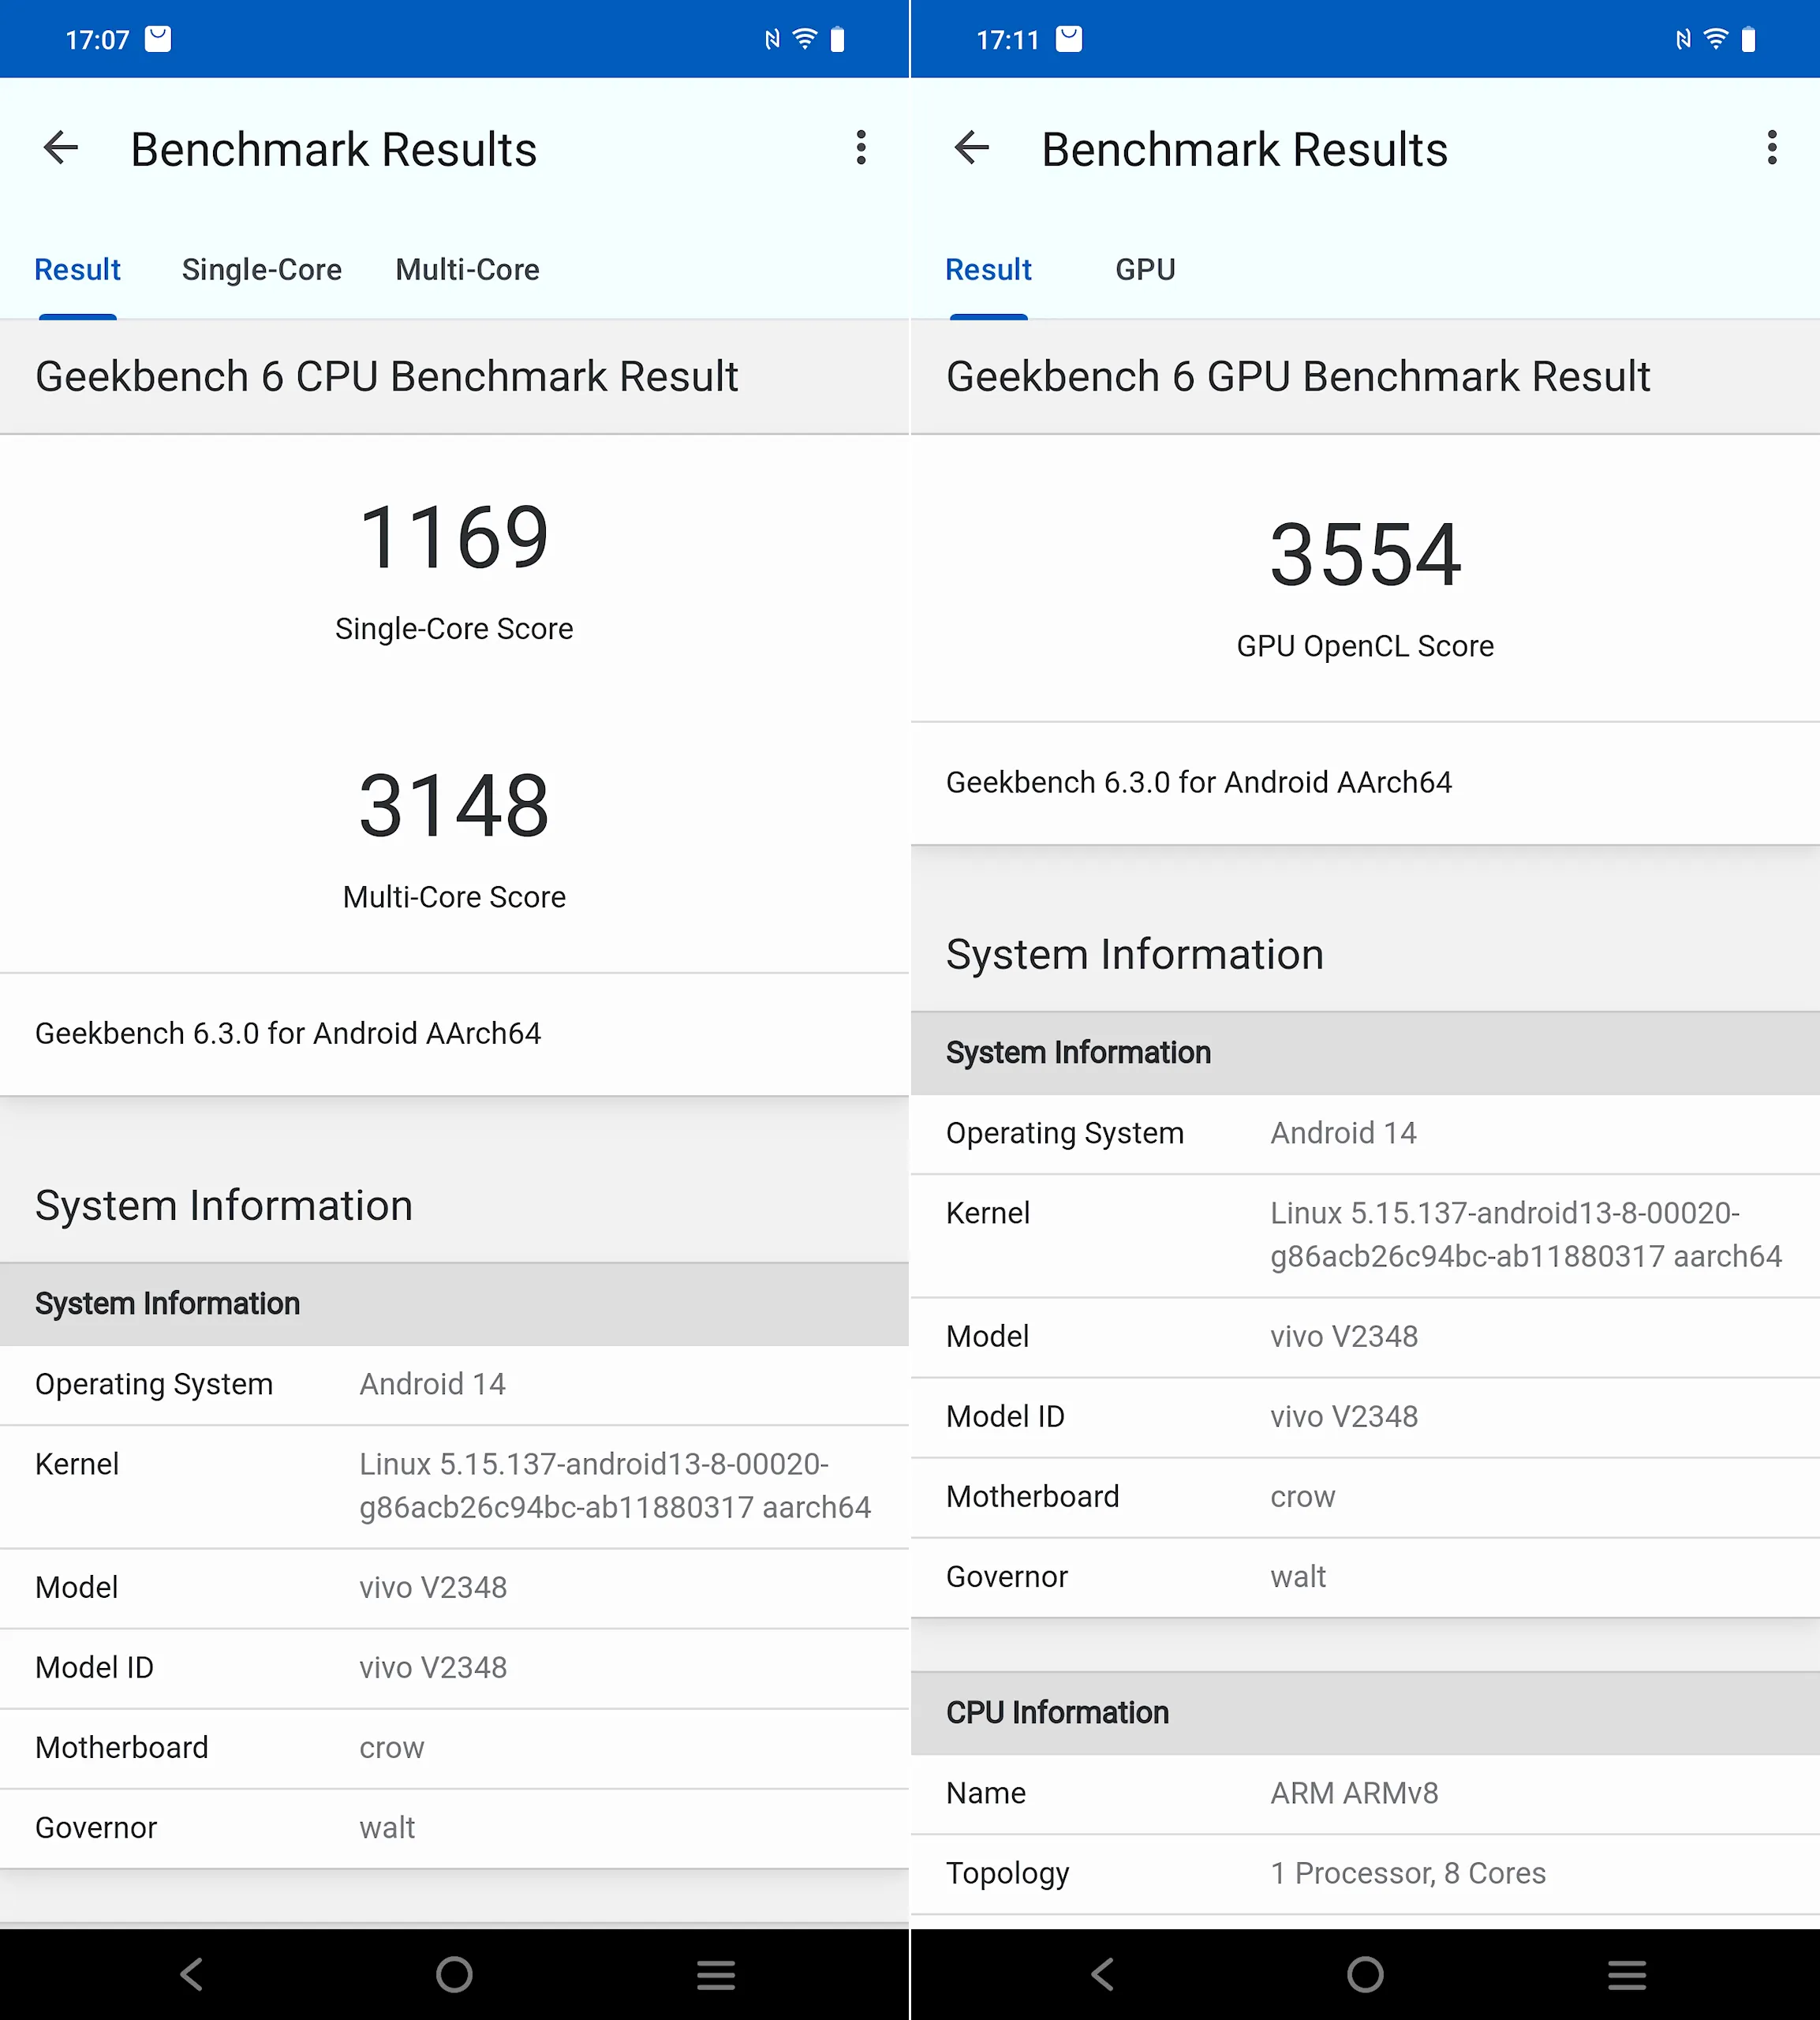
Task: Switch to the Single-Core tab
Action: click(x=262, y=269)
